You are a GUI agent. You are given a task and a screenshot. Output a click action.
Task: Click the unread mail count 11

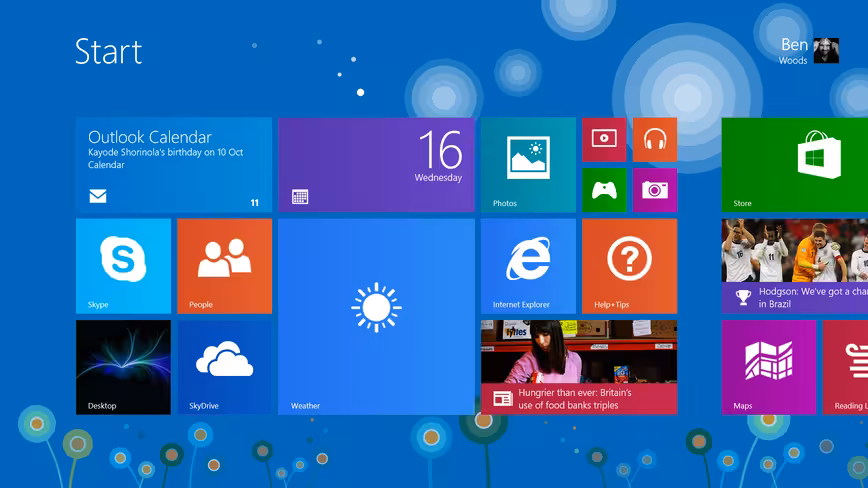[255, 203]
